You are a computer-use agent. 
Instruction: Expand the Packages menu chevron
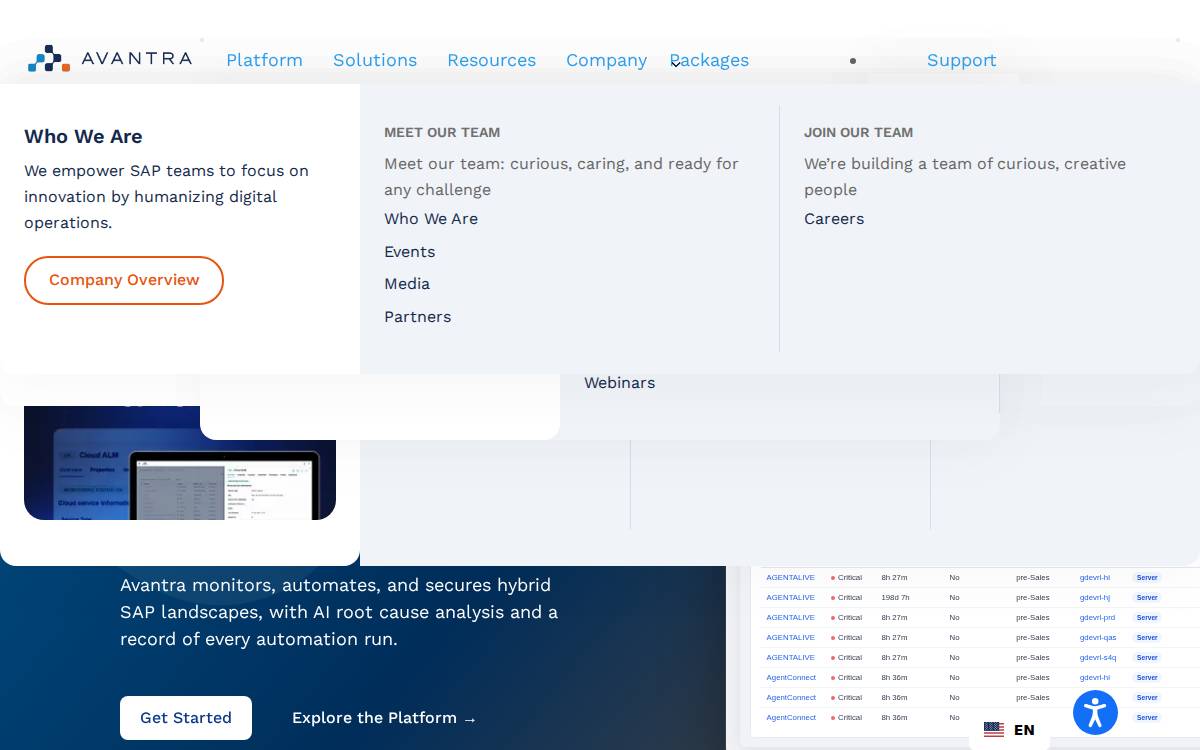(676, 63)
